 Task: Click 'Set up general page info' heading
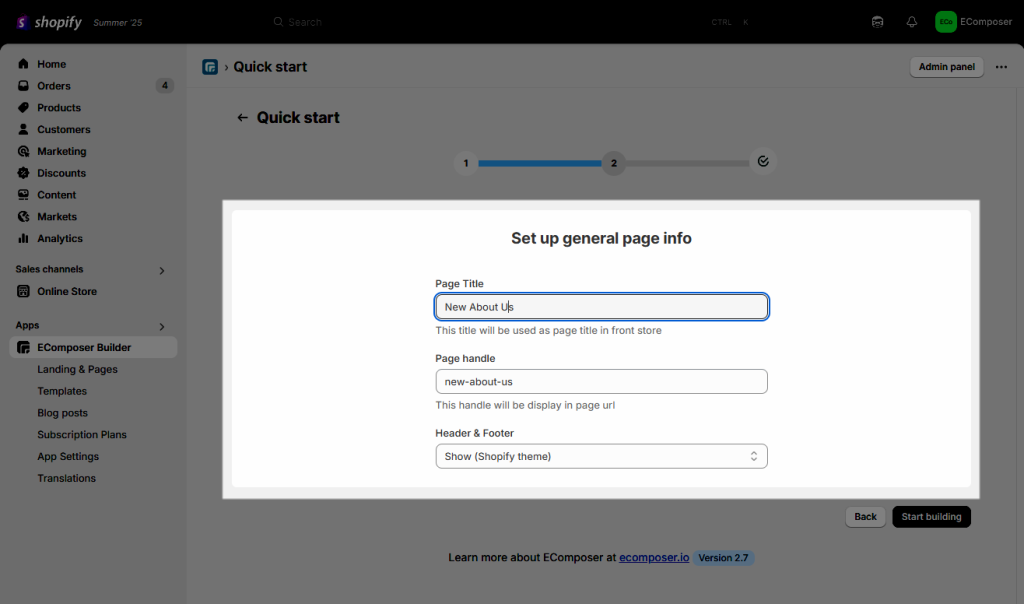601,238
